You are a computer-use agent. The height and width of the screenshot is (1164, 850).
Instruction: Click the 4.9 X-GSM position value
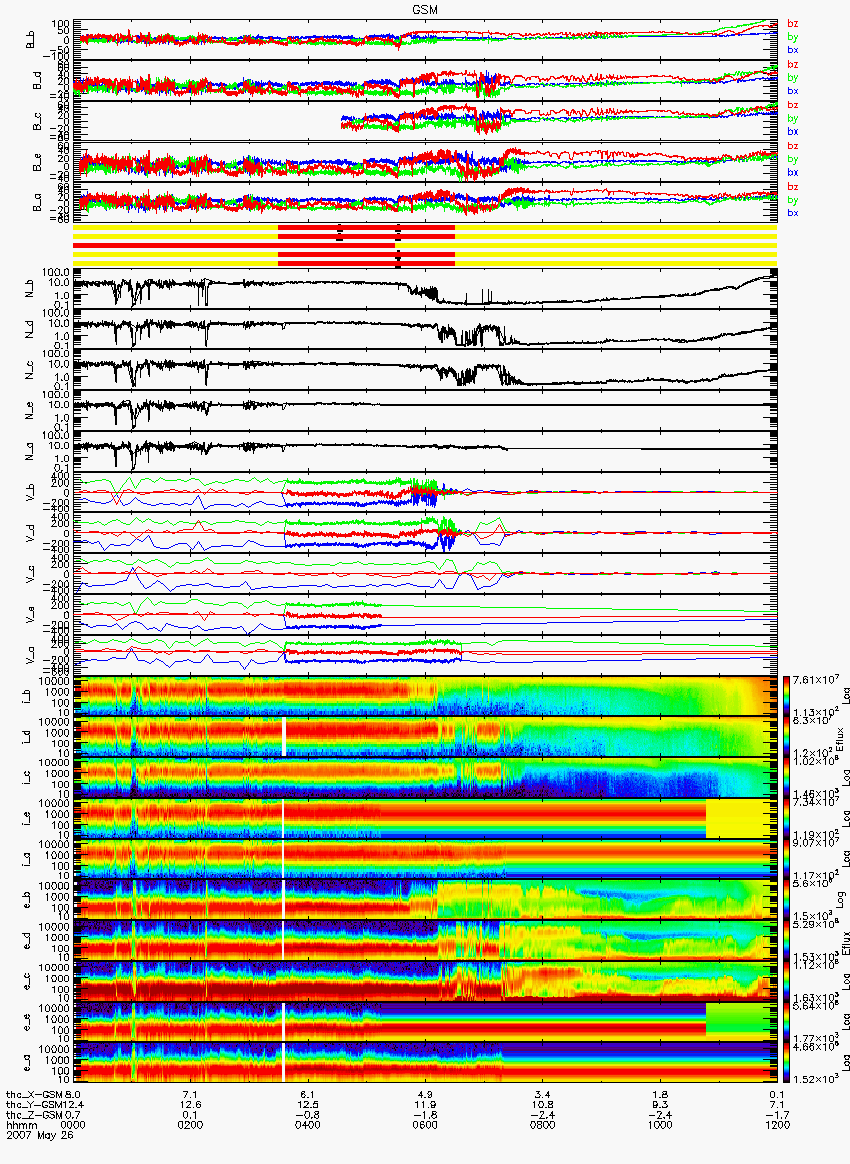(425, 1095)
